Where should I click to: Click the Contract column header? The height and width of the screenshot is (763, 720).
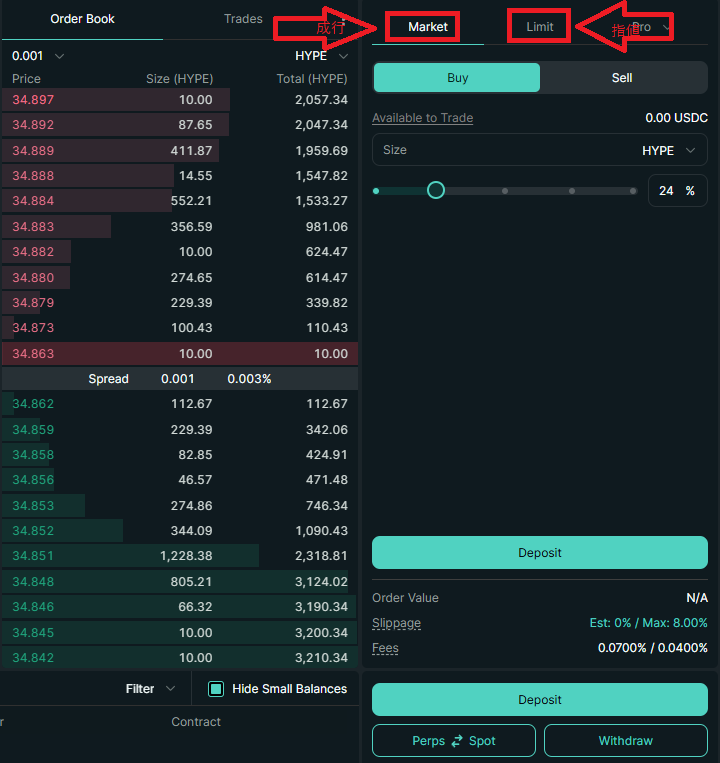click(x=196, y=722)
